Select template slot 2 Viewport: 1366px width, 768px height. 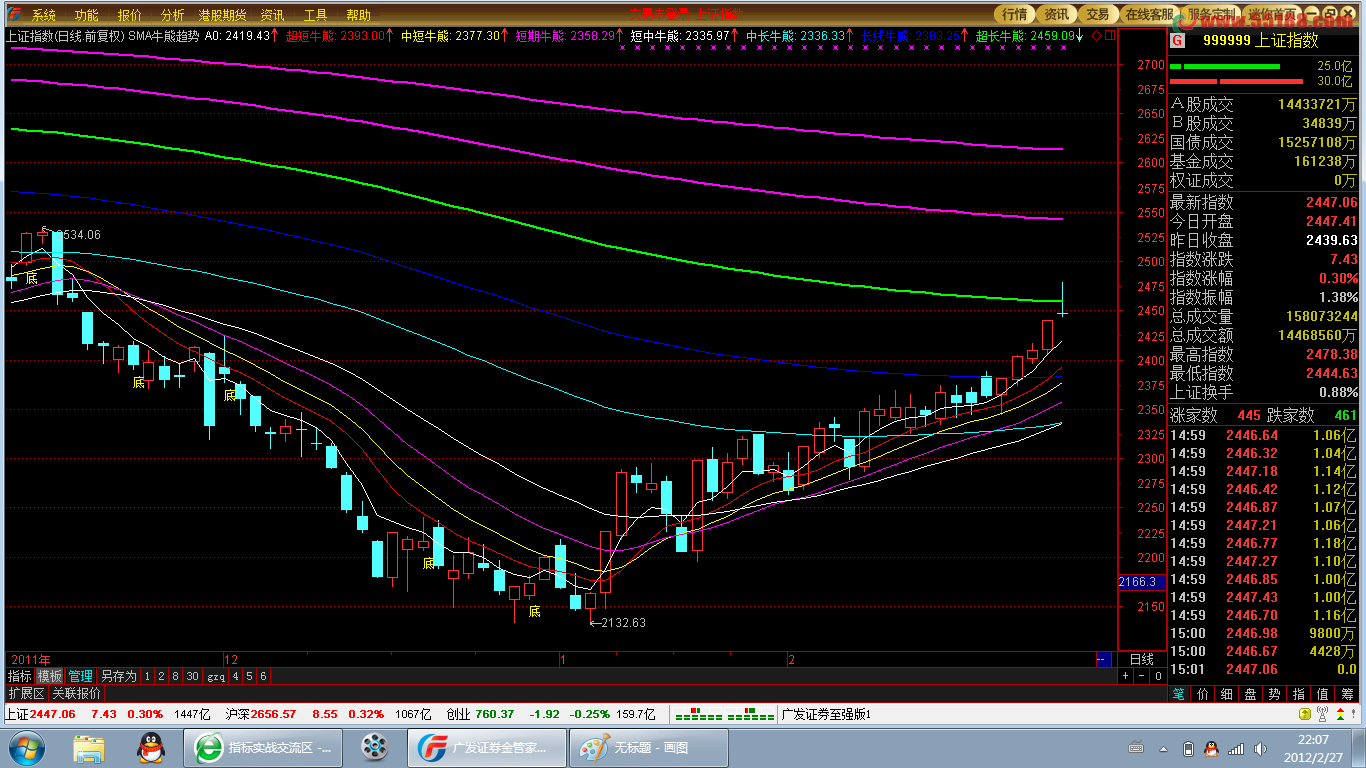coord(161,676)
